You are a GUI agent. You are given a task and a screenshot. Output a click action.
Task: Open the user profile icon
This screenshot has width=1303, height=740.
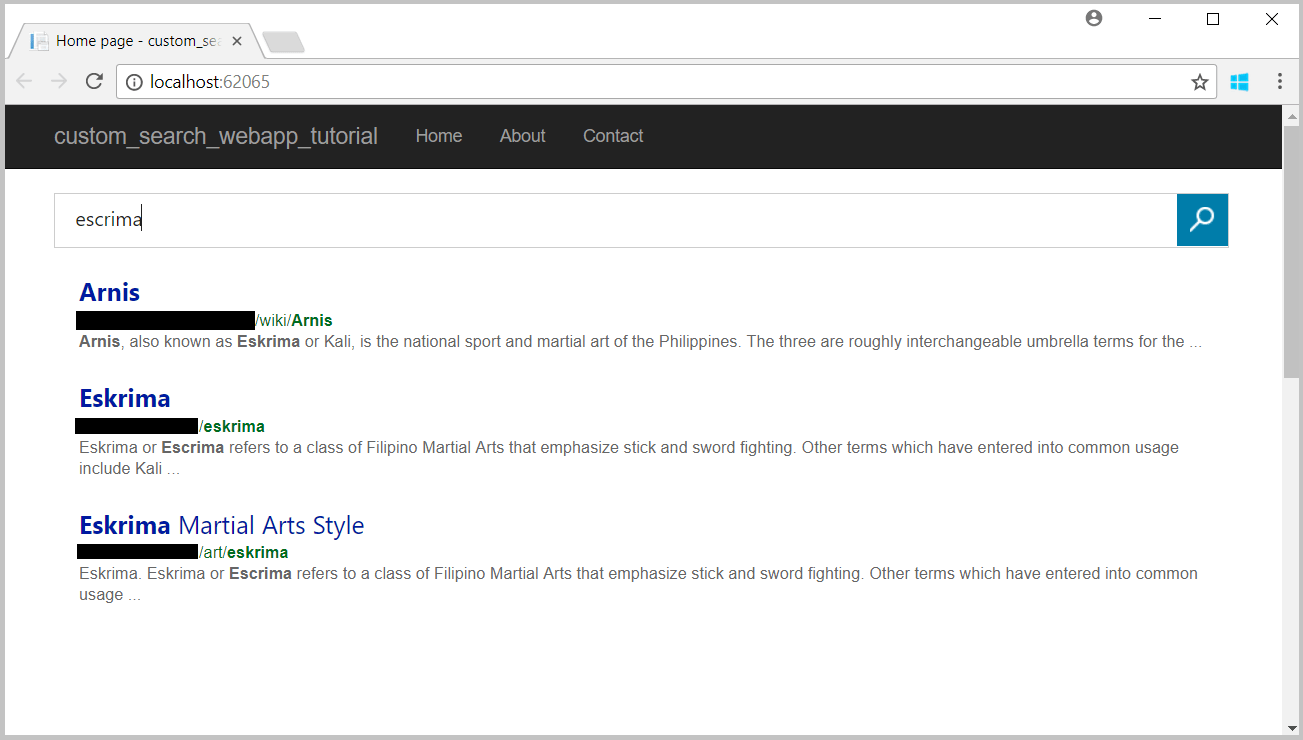tap(1093, 18)
